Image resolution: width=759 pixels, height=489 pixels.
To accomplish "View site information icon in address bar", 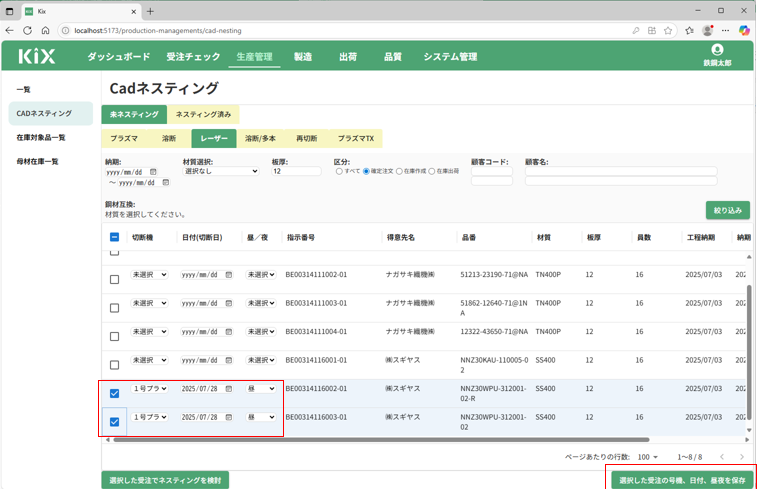I will (65, 31).
